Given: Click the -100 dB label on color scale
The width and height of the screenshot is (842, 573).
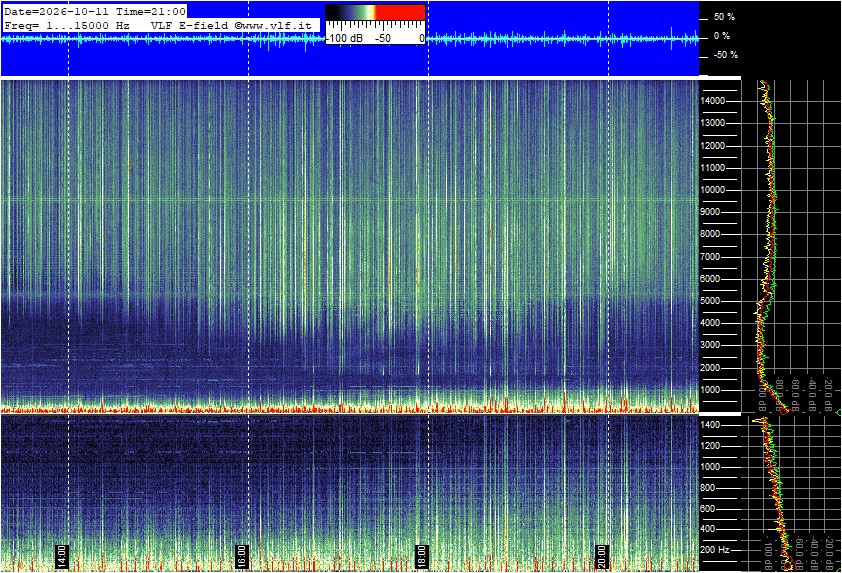Looking at the screenshot, I should coord(345,38).
